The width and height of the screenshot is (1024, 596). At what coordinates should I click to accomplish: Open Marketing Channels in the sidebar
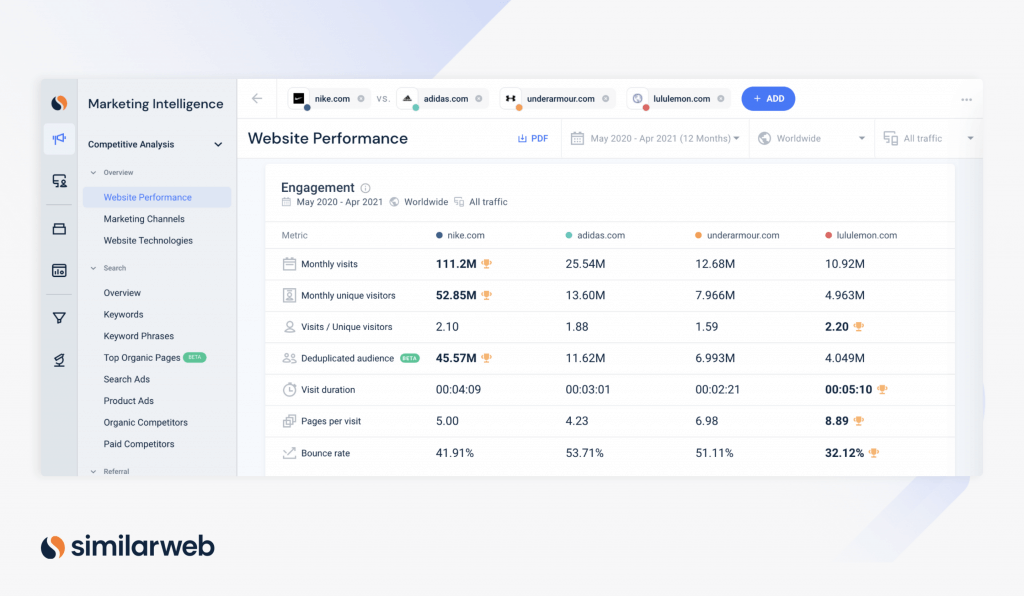[144, 219]
